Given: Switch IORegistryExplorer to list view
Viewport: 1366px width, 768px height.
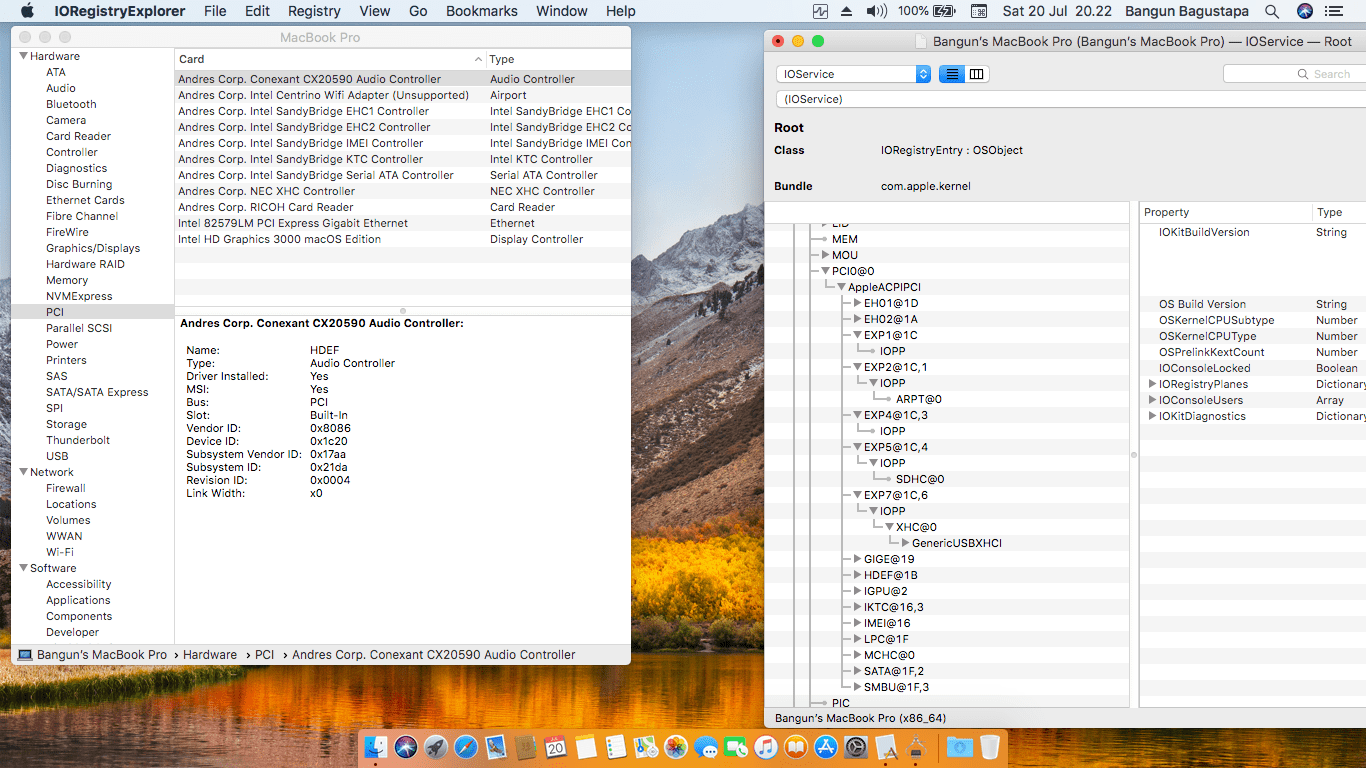Looking at the screenshot, I should coord(951,74).
